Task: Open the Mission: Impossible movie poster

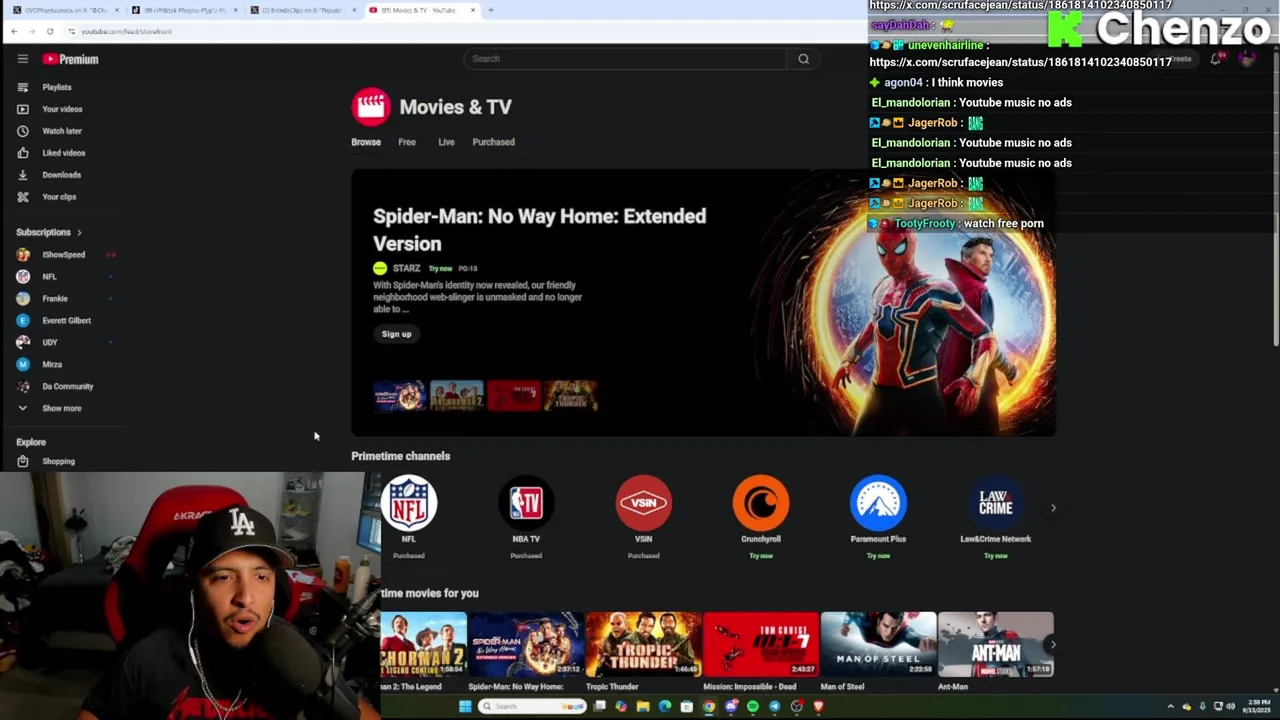Action: pyautogui.click(x=761, y=645)
